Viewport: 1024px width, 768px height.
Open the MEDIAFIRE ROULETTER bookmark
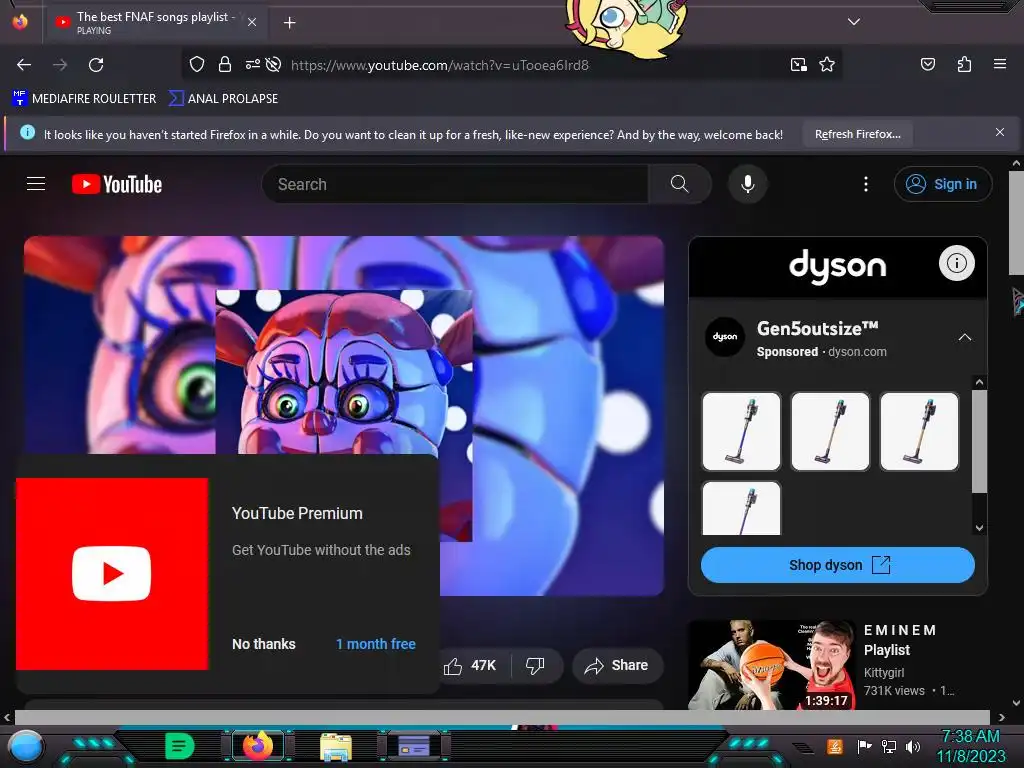pos(84,99)
